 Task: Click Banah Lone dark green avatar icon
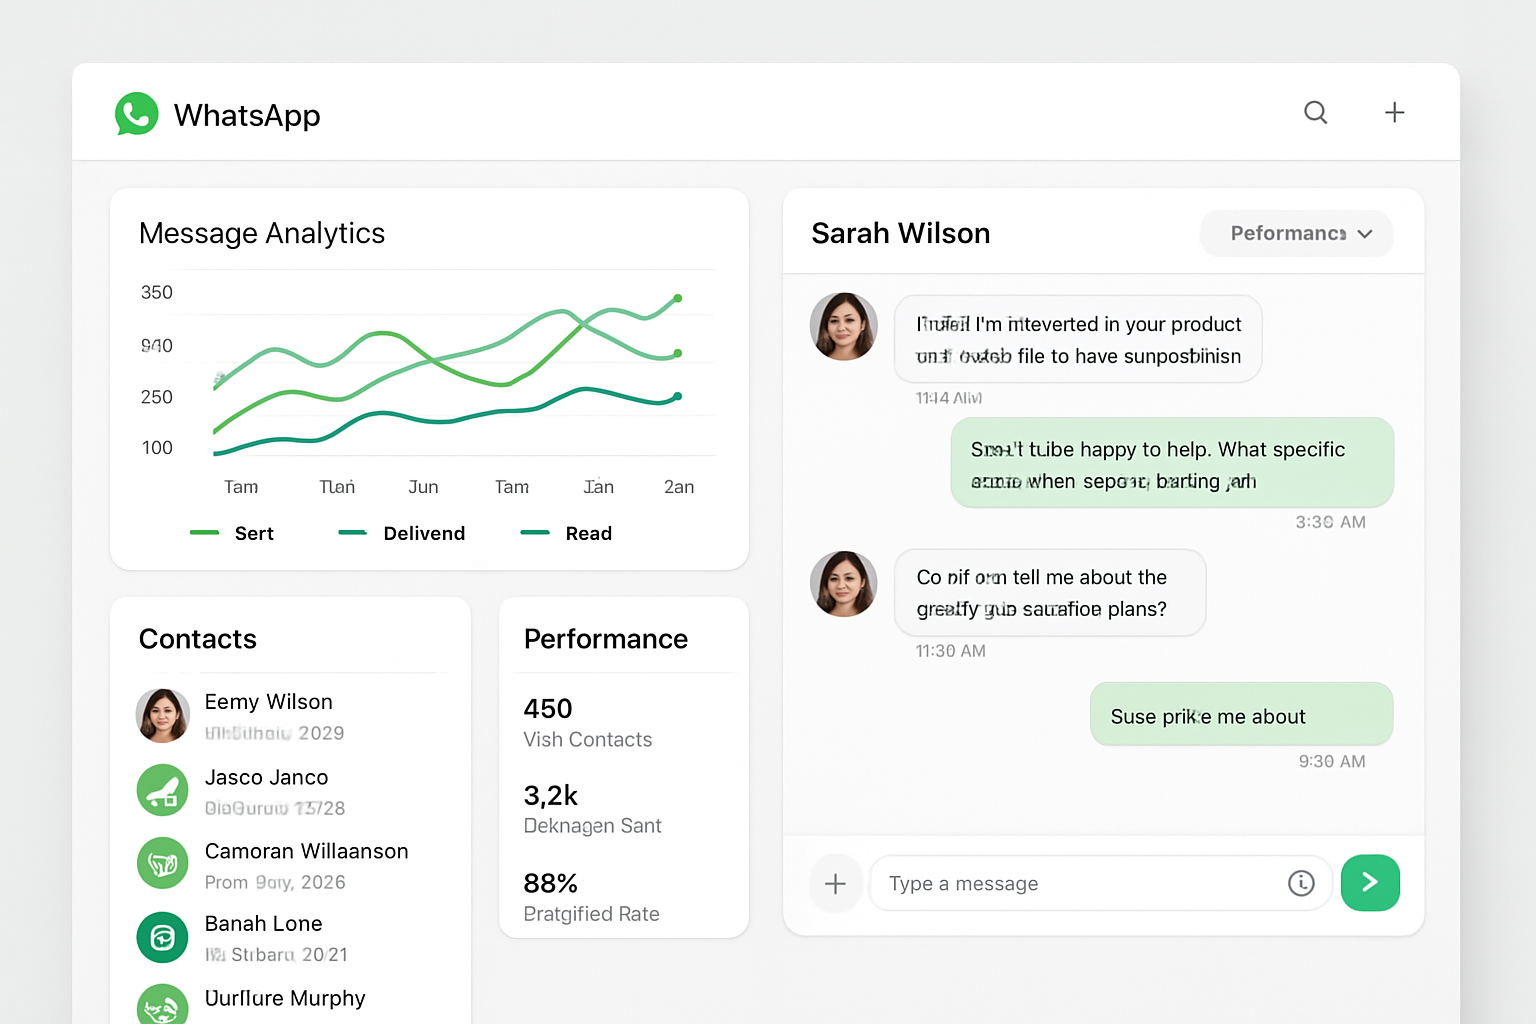163,937
